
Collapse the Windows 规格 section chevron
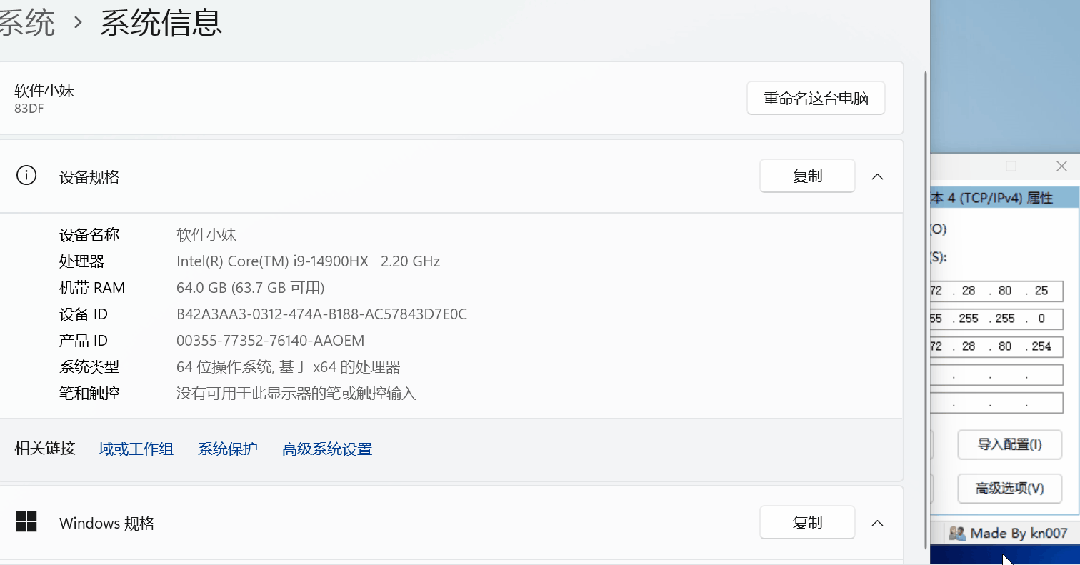[877, 524]
